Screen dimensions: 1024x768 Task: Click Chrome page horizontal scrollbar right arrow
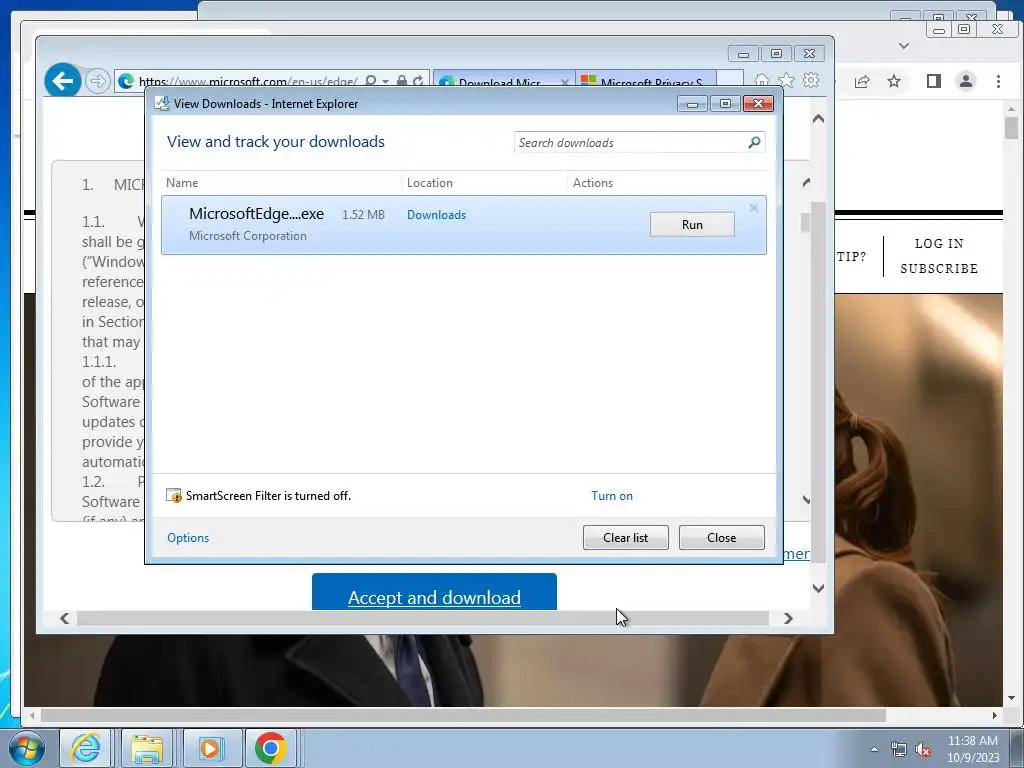995,716
